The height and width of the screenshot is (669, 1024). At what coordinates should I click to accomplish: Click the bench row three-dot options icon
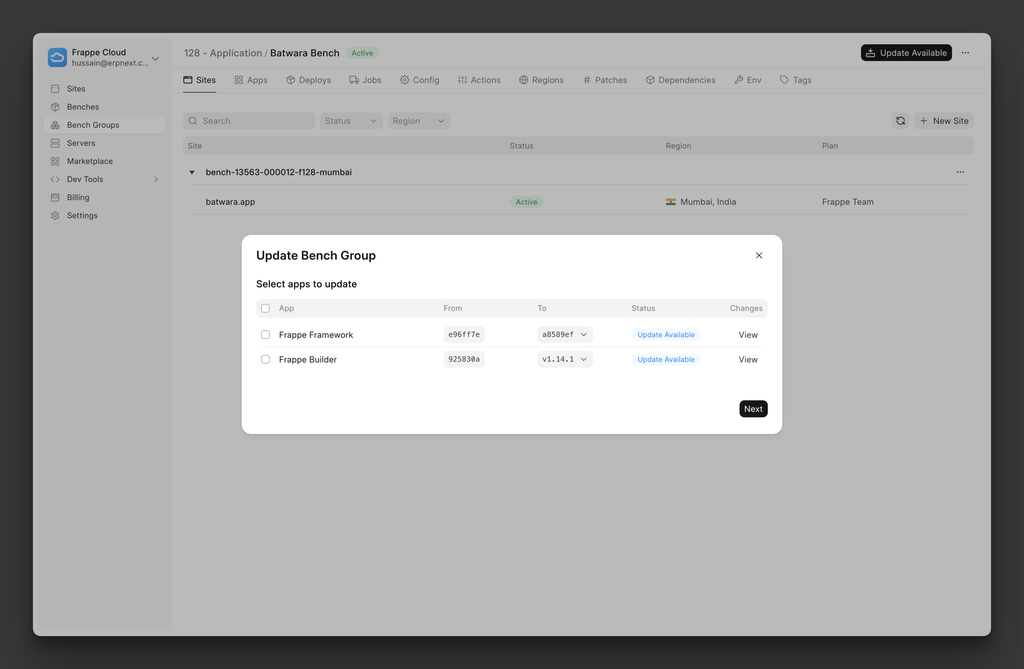pos(960,172)
